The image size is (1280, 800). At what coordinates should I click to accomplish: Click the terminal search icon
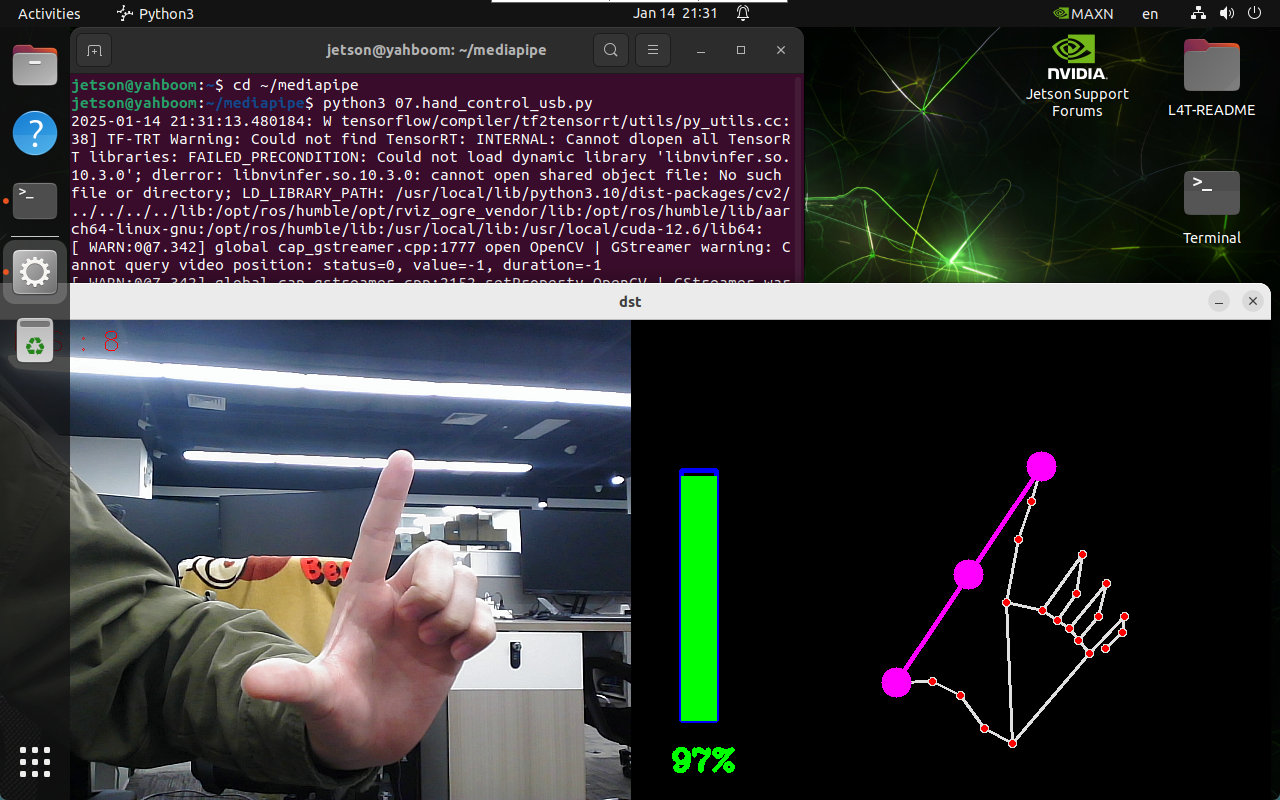point(611,50)
